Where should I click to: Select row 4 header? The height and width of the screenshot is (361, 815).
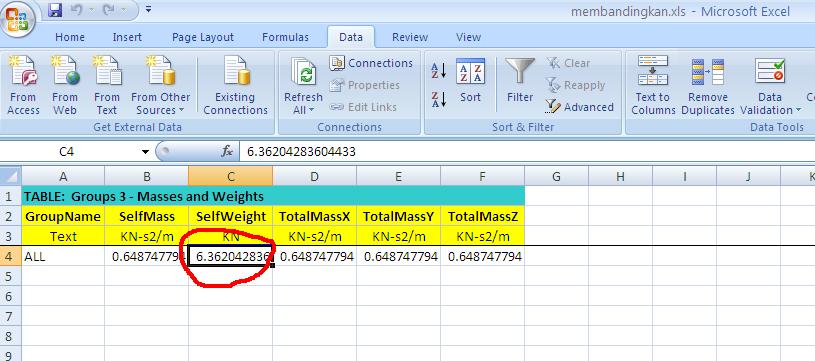(x=10, y=257)
